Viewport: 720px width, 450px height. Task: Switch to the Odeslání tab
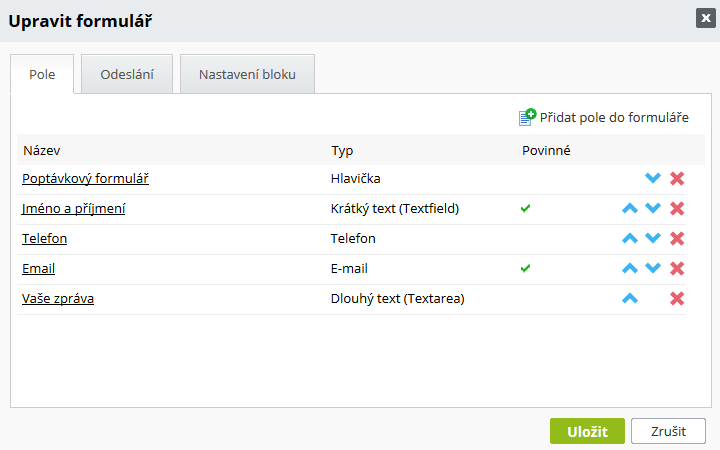point(127,74)
